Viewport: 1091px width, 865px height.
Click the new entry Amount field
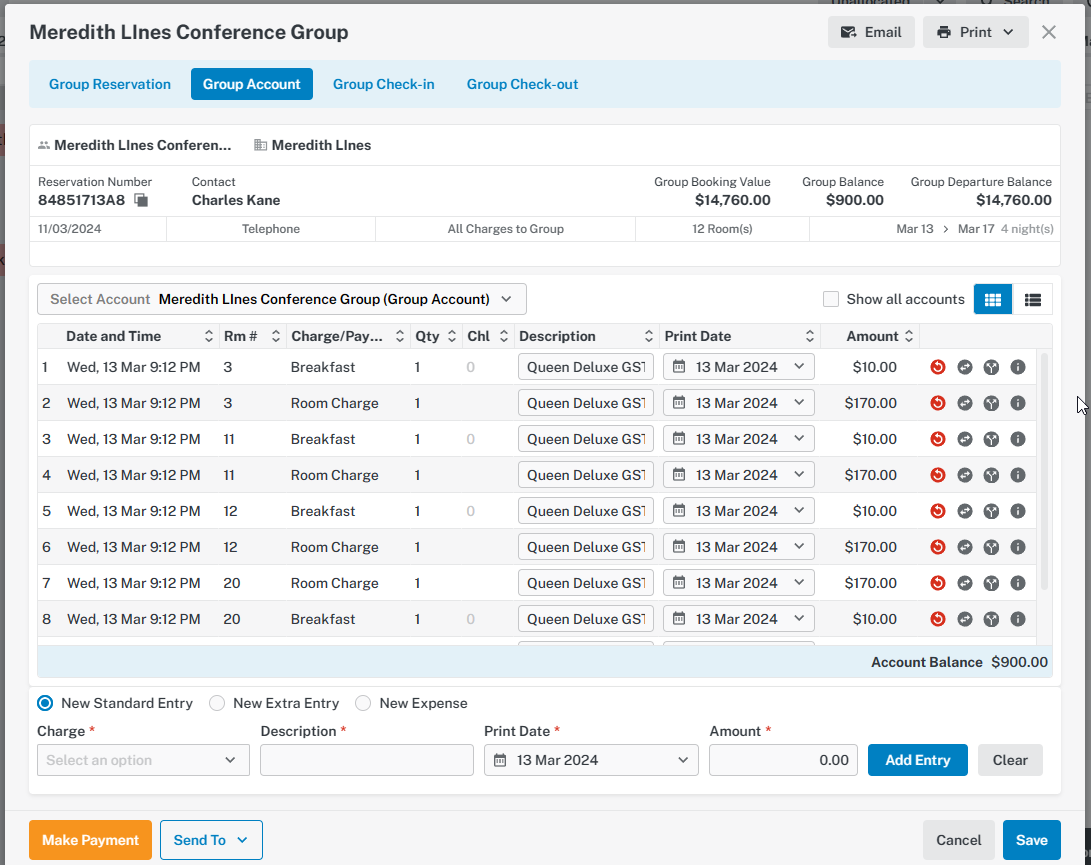[783, 761]
